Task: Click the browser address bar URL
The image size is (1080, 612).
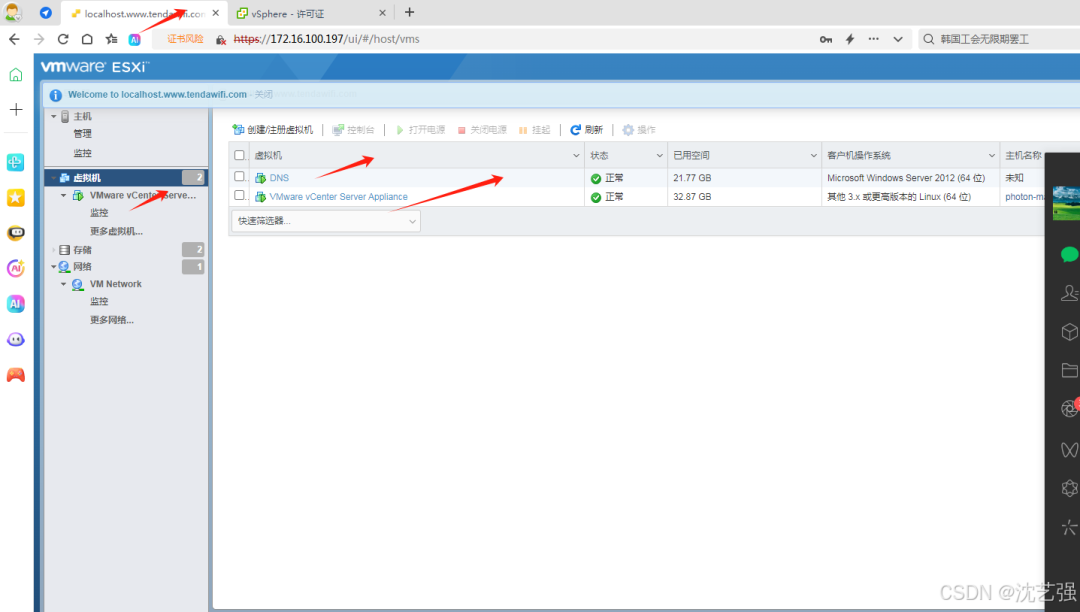Action: (326, 39)
